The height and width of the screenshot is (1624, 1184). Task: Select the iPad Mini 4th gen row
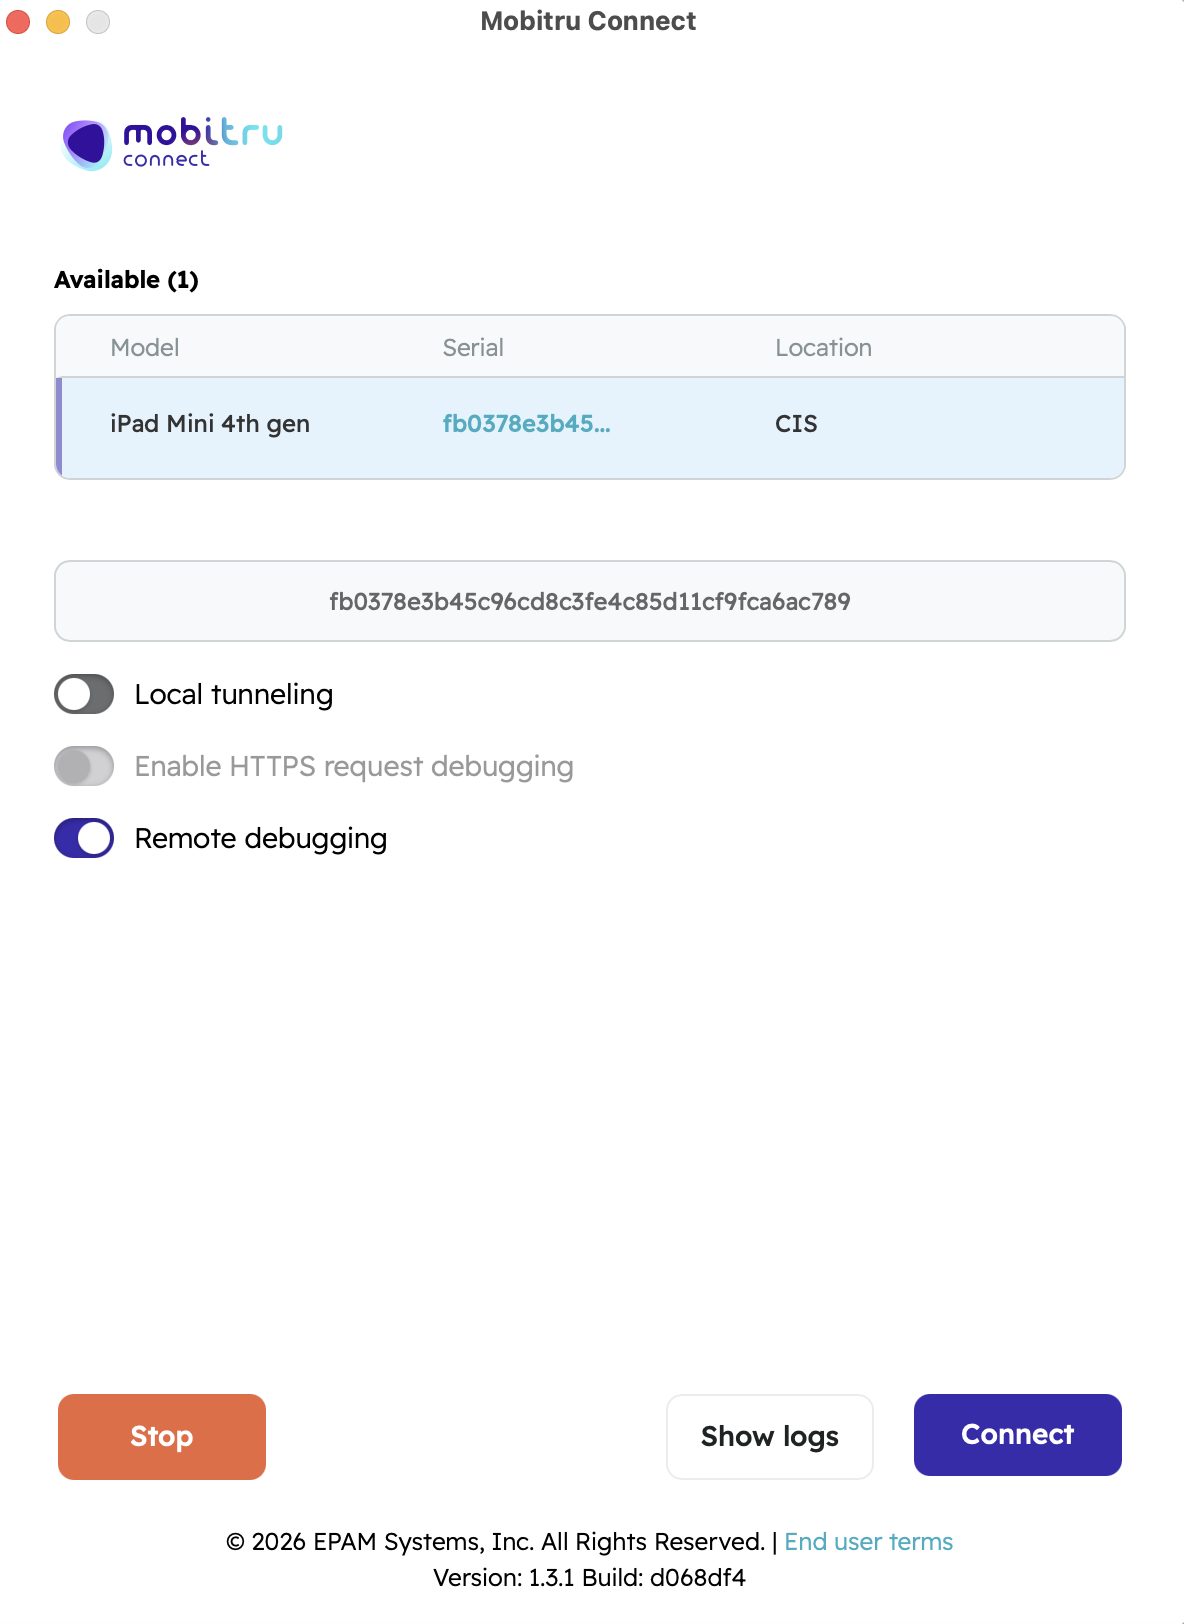(x=210, y=424)
